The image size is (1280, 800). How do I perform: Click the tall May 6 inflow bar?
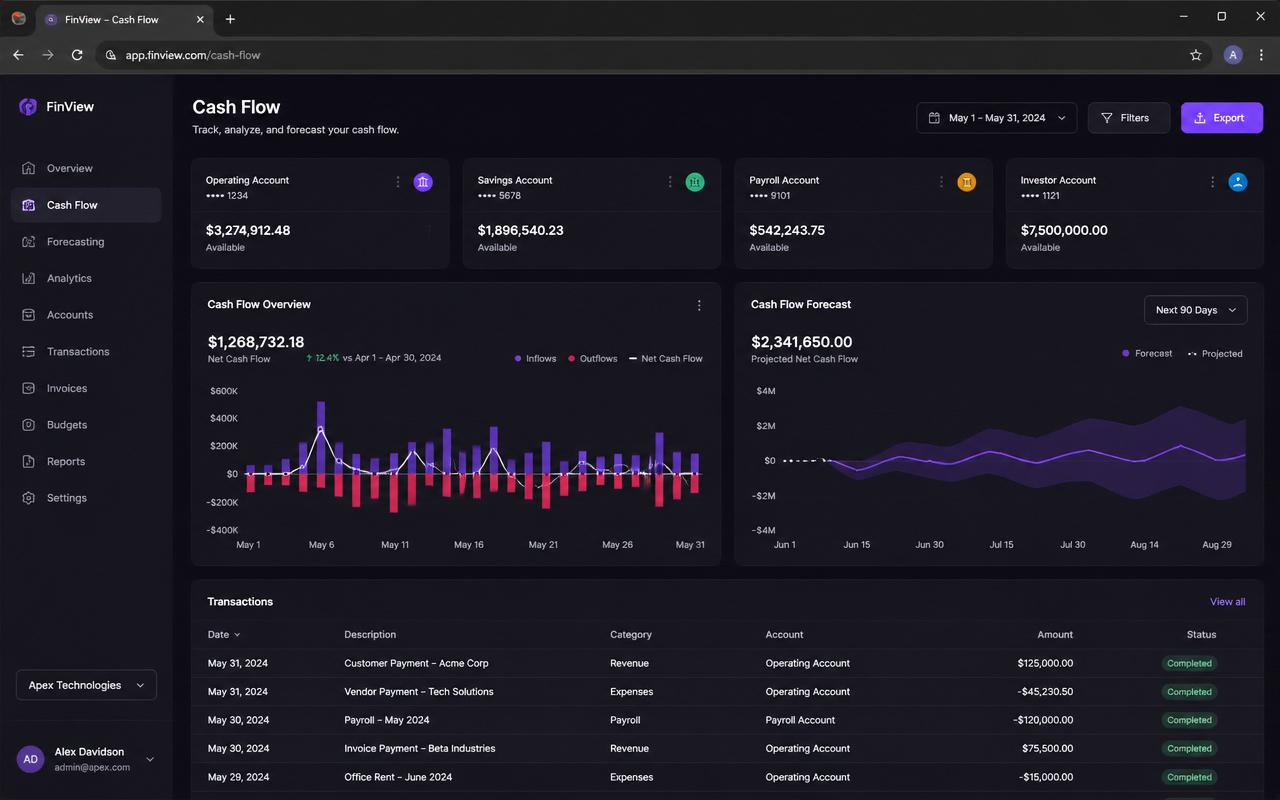pos(321,438)
